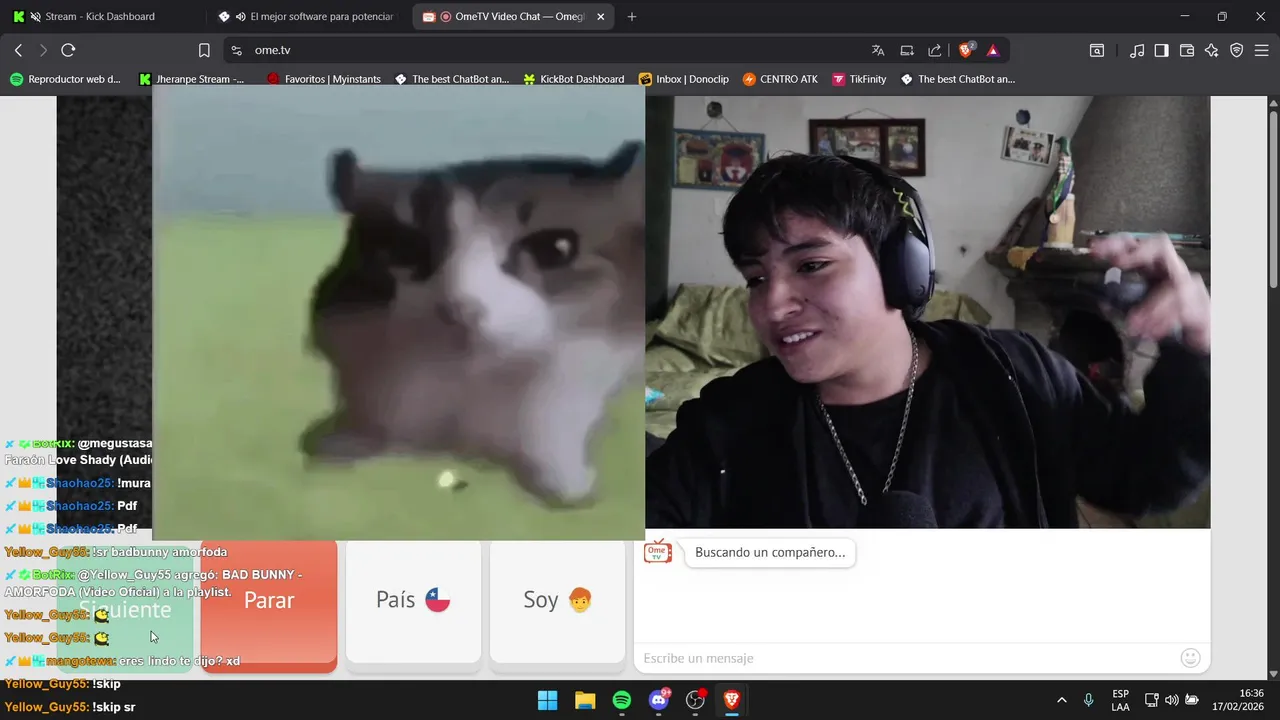1280x720 pixels.
Task: Open site settings icon beside ome.tv address
Action: point(236,50)
